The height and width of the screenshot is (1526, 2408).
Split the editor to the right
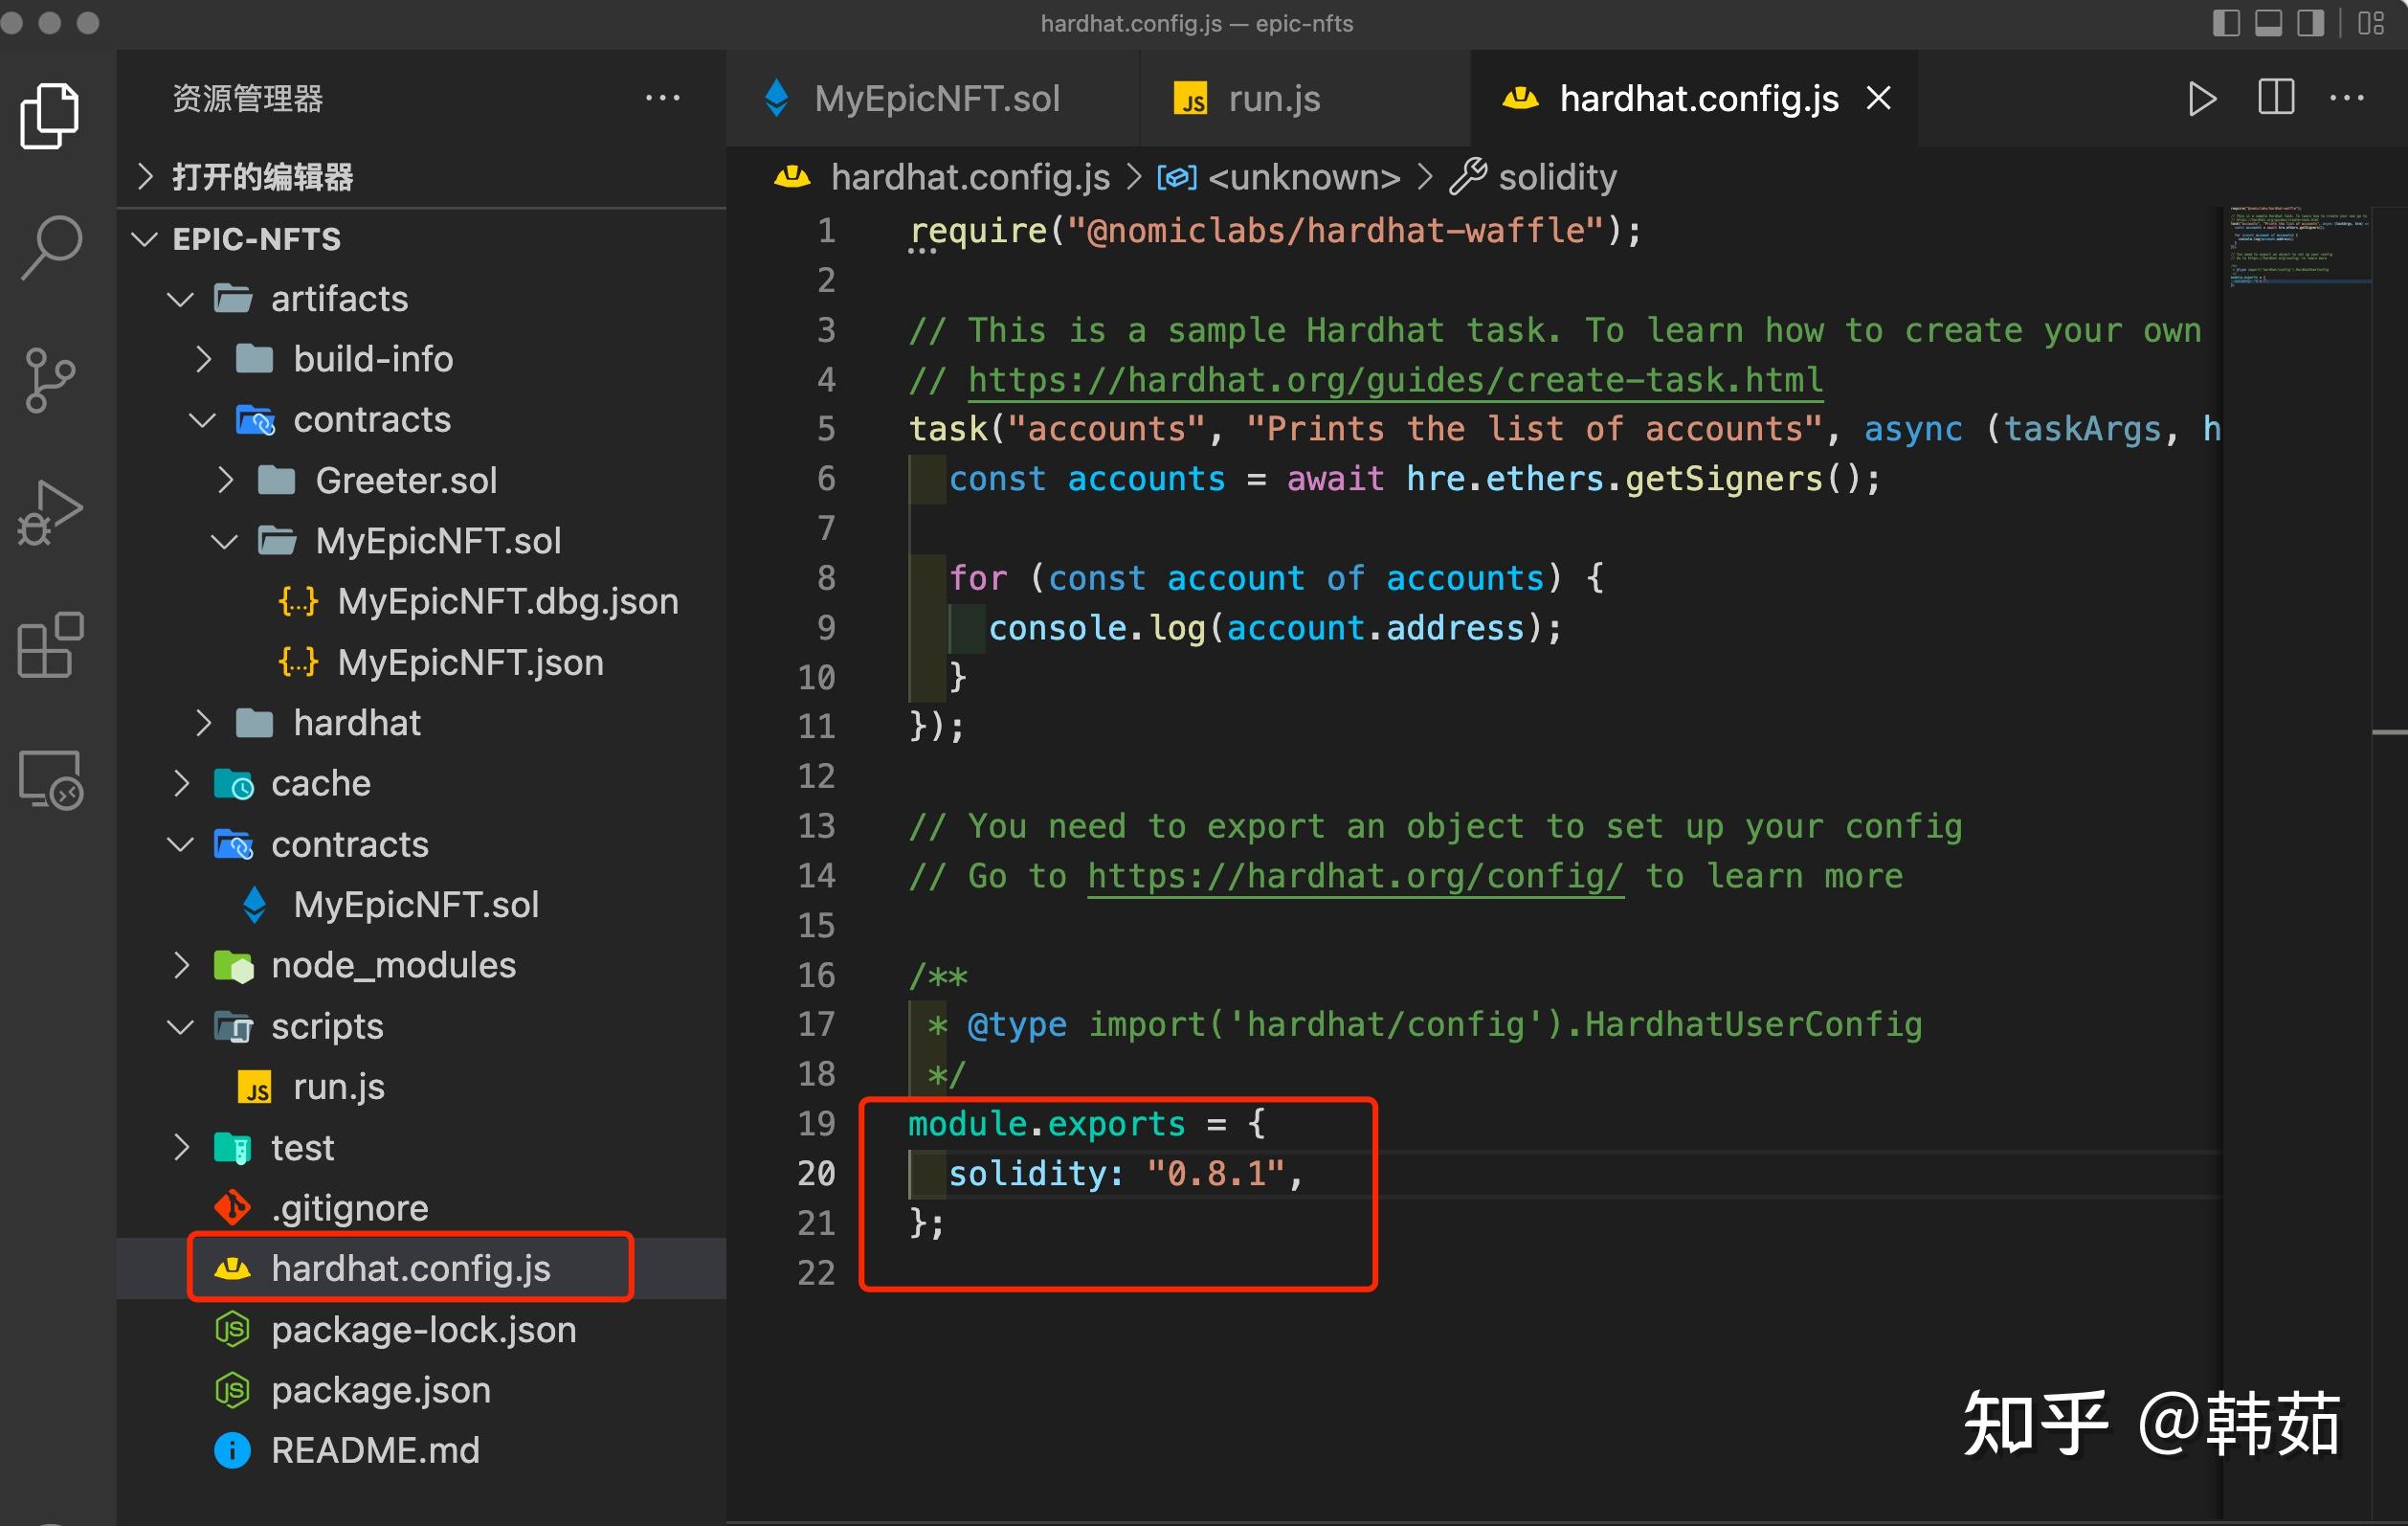(2276, 97)
